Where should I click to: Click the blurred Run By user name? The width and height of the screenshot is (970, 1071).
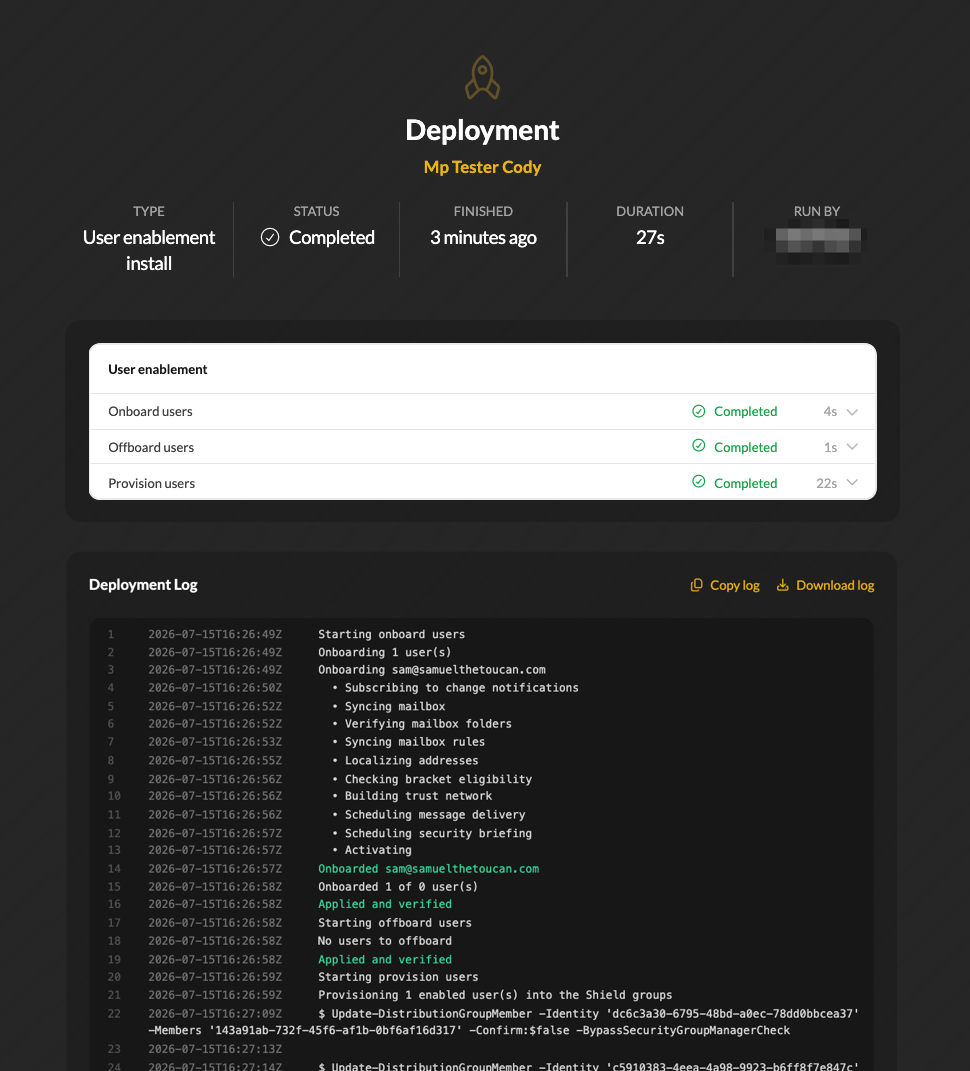(x=816, y=241)
